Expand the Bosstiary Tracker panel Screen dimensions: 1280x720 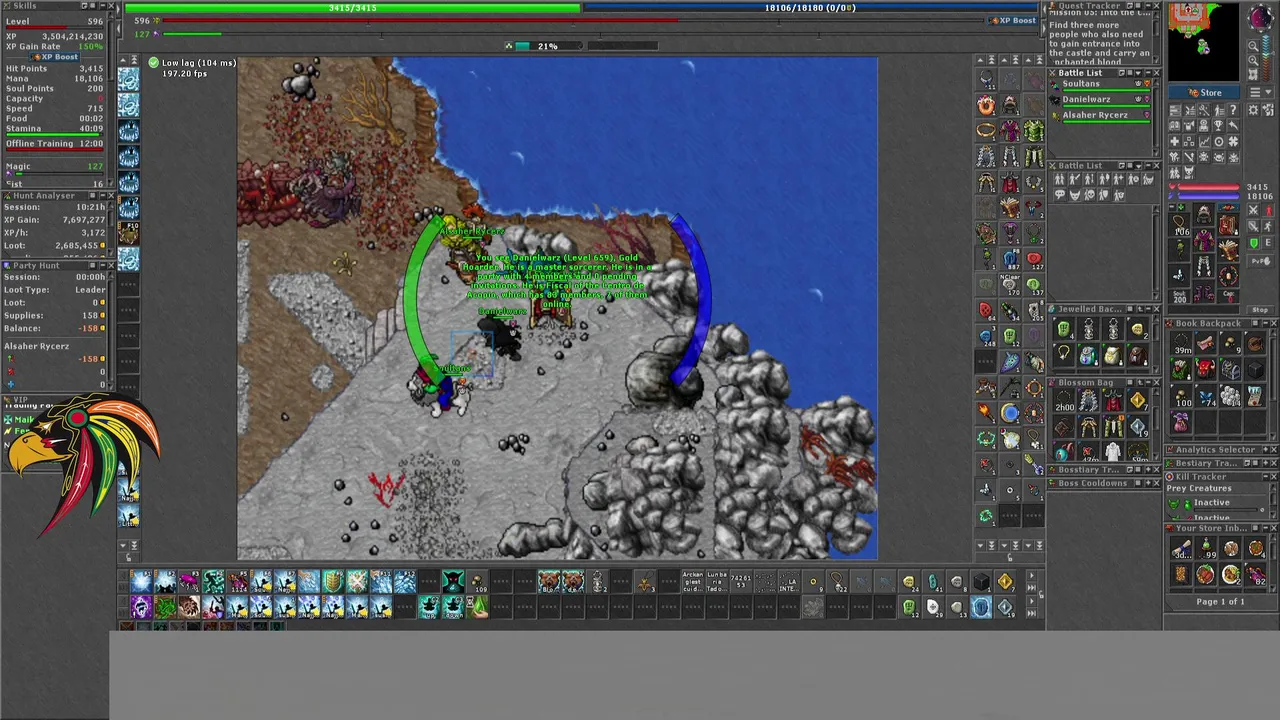pos(1148,469)
